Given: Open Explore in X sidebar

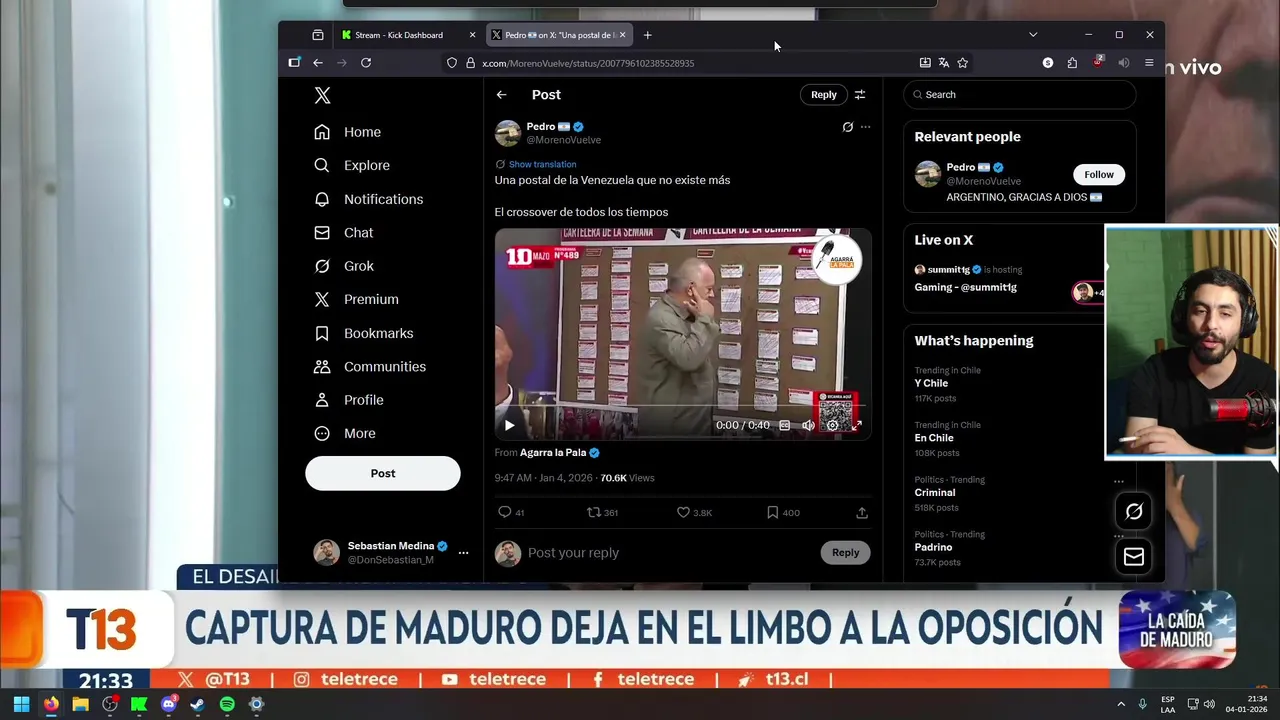Looking at the screenshot, I should point(351,165).
